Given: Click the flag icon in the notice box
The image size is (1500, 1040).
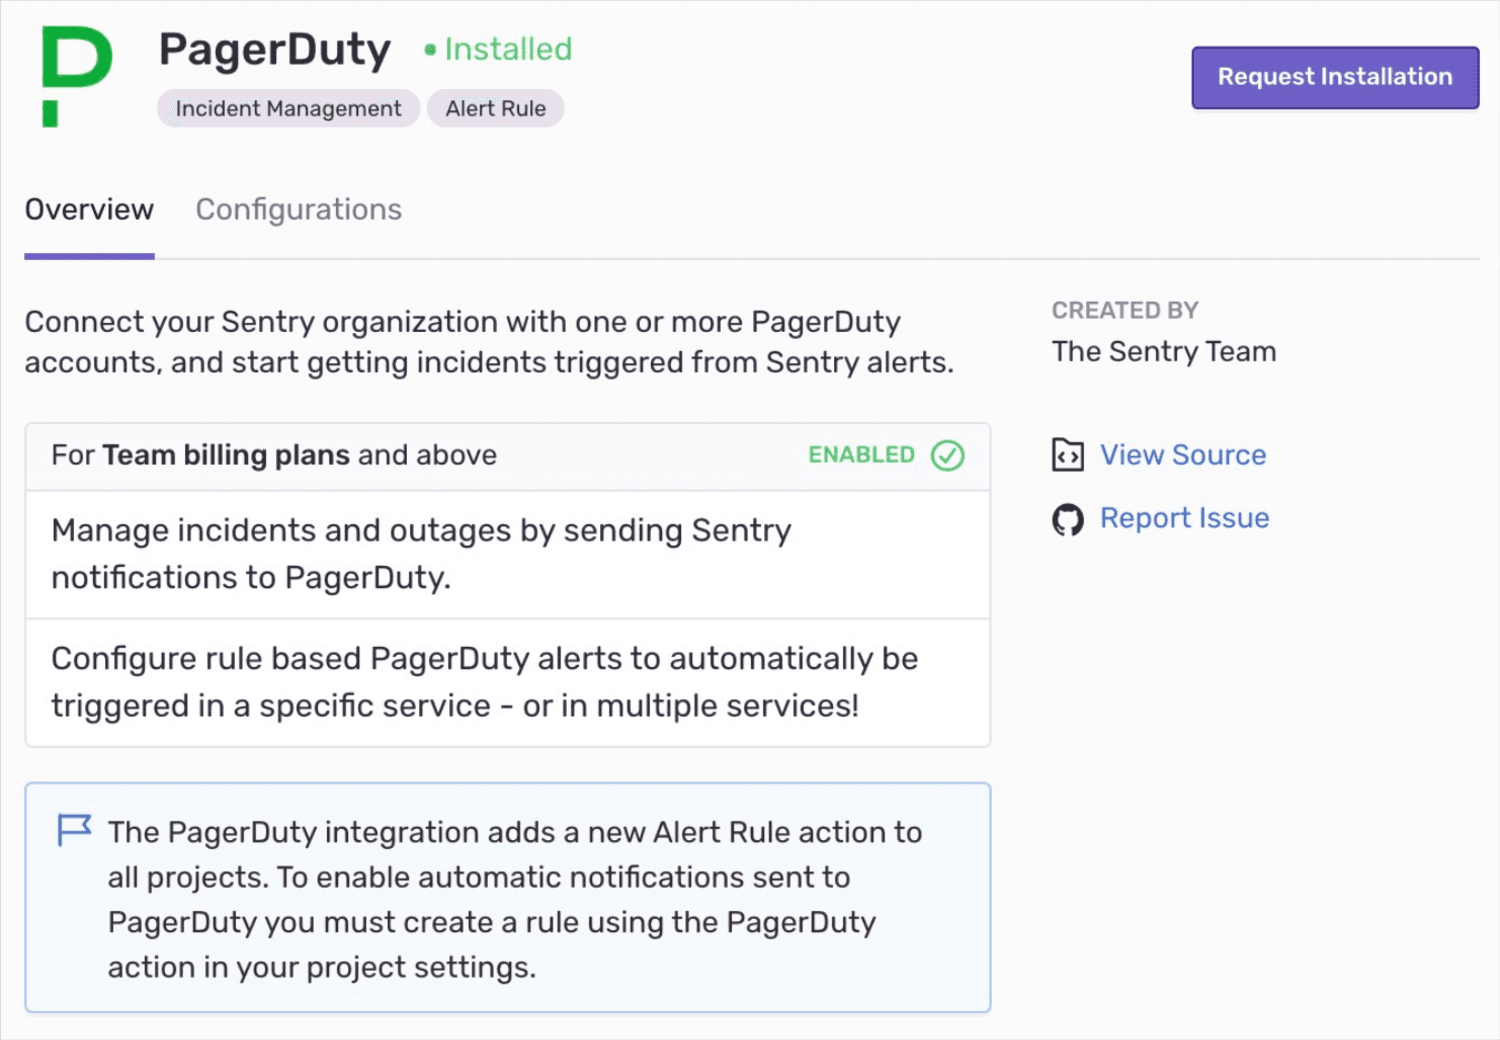Looking at the screenshot, I should click(x=73, y=831).
